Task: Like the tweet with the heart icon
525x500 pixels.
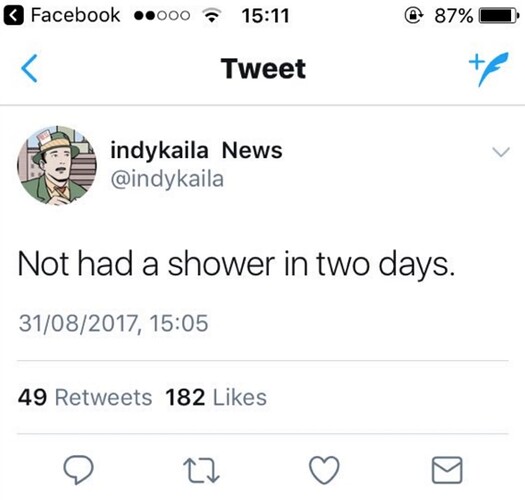Action: pos(324,470)
